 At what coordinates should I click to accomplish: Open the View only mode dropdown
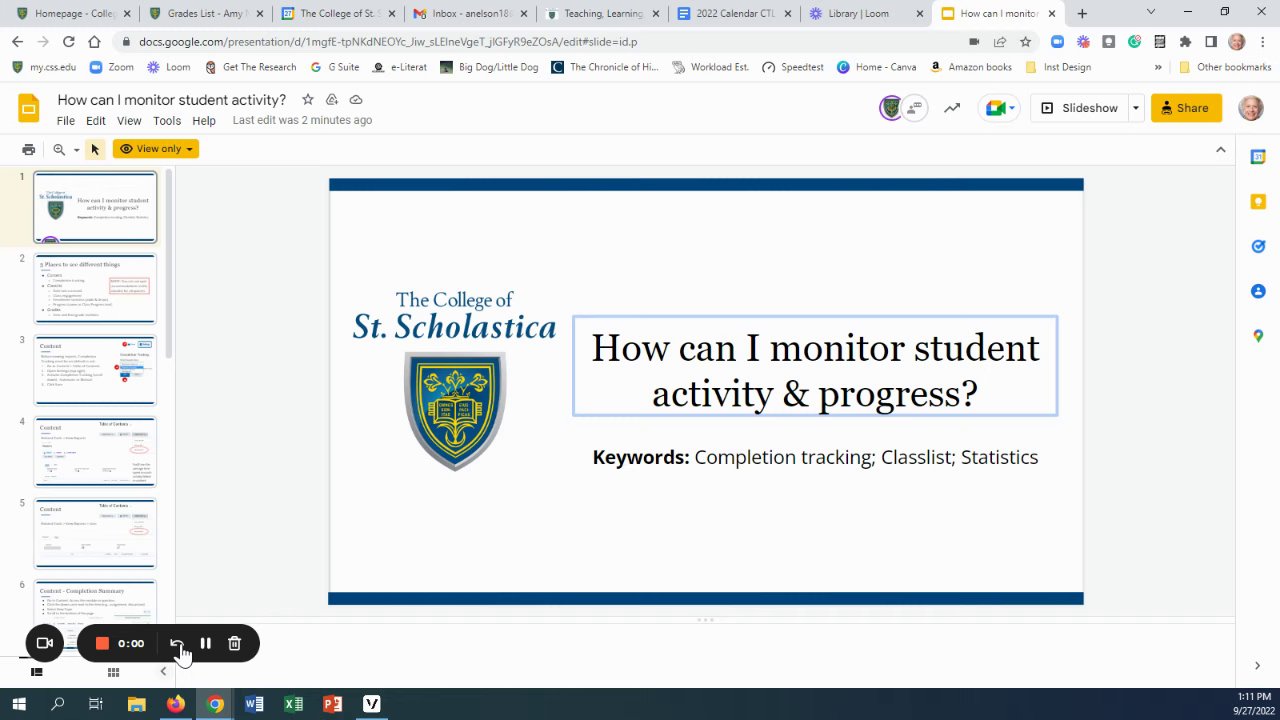coord(156,149)
